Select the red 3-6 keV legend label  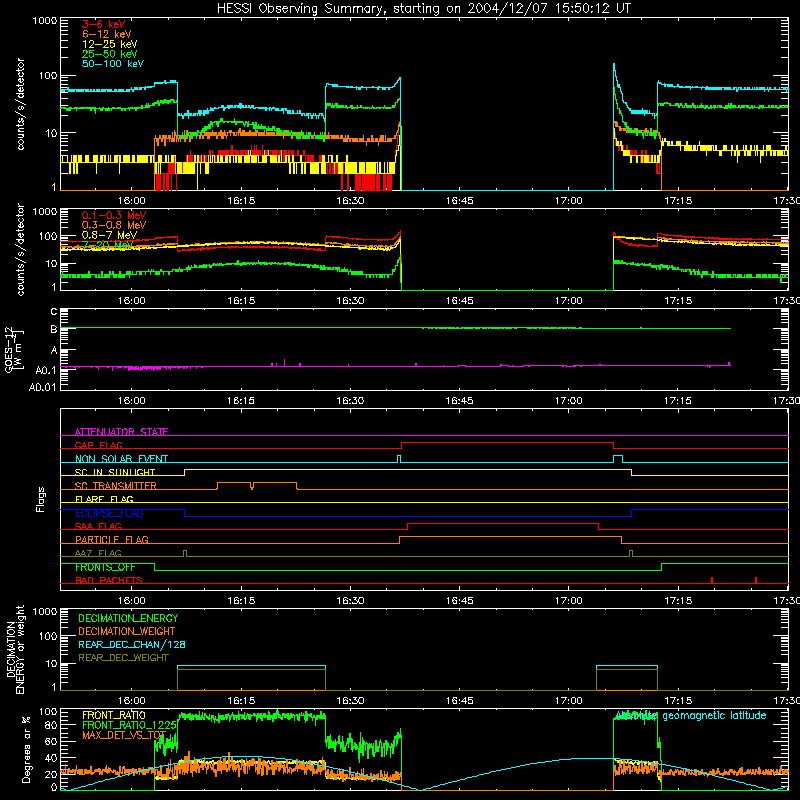coord(104,24)
